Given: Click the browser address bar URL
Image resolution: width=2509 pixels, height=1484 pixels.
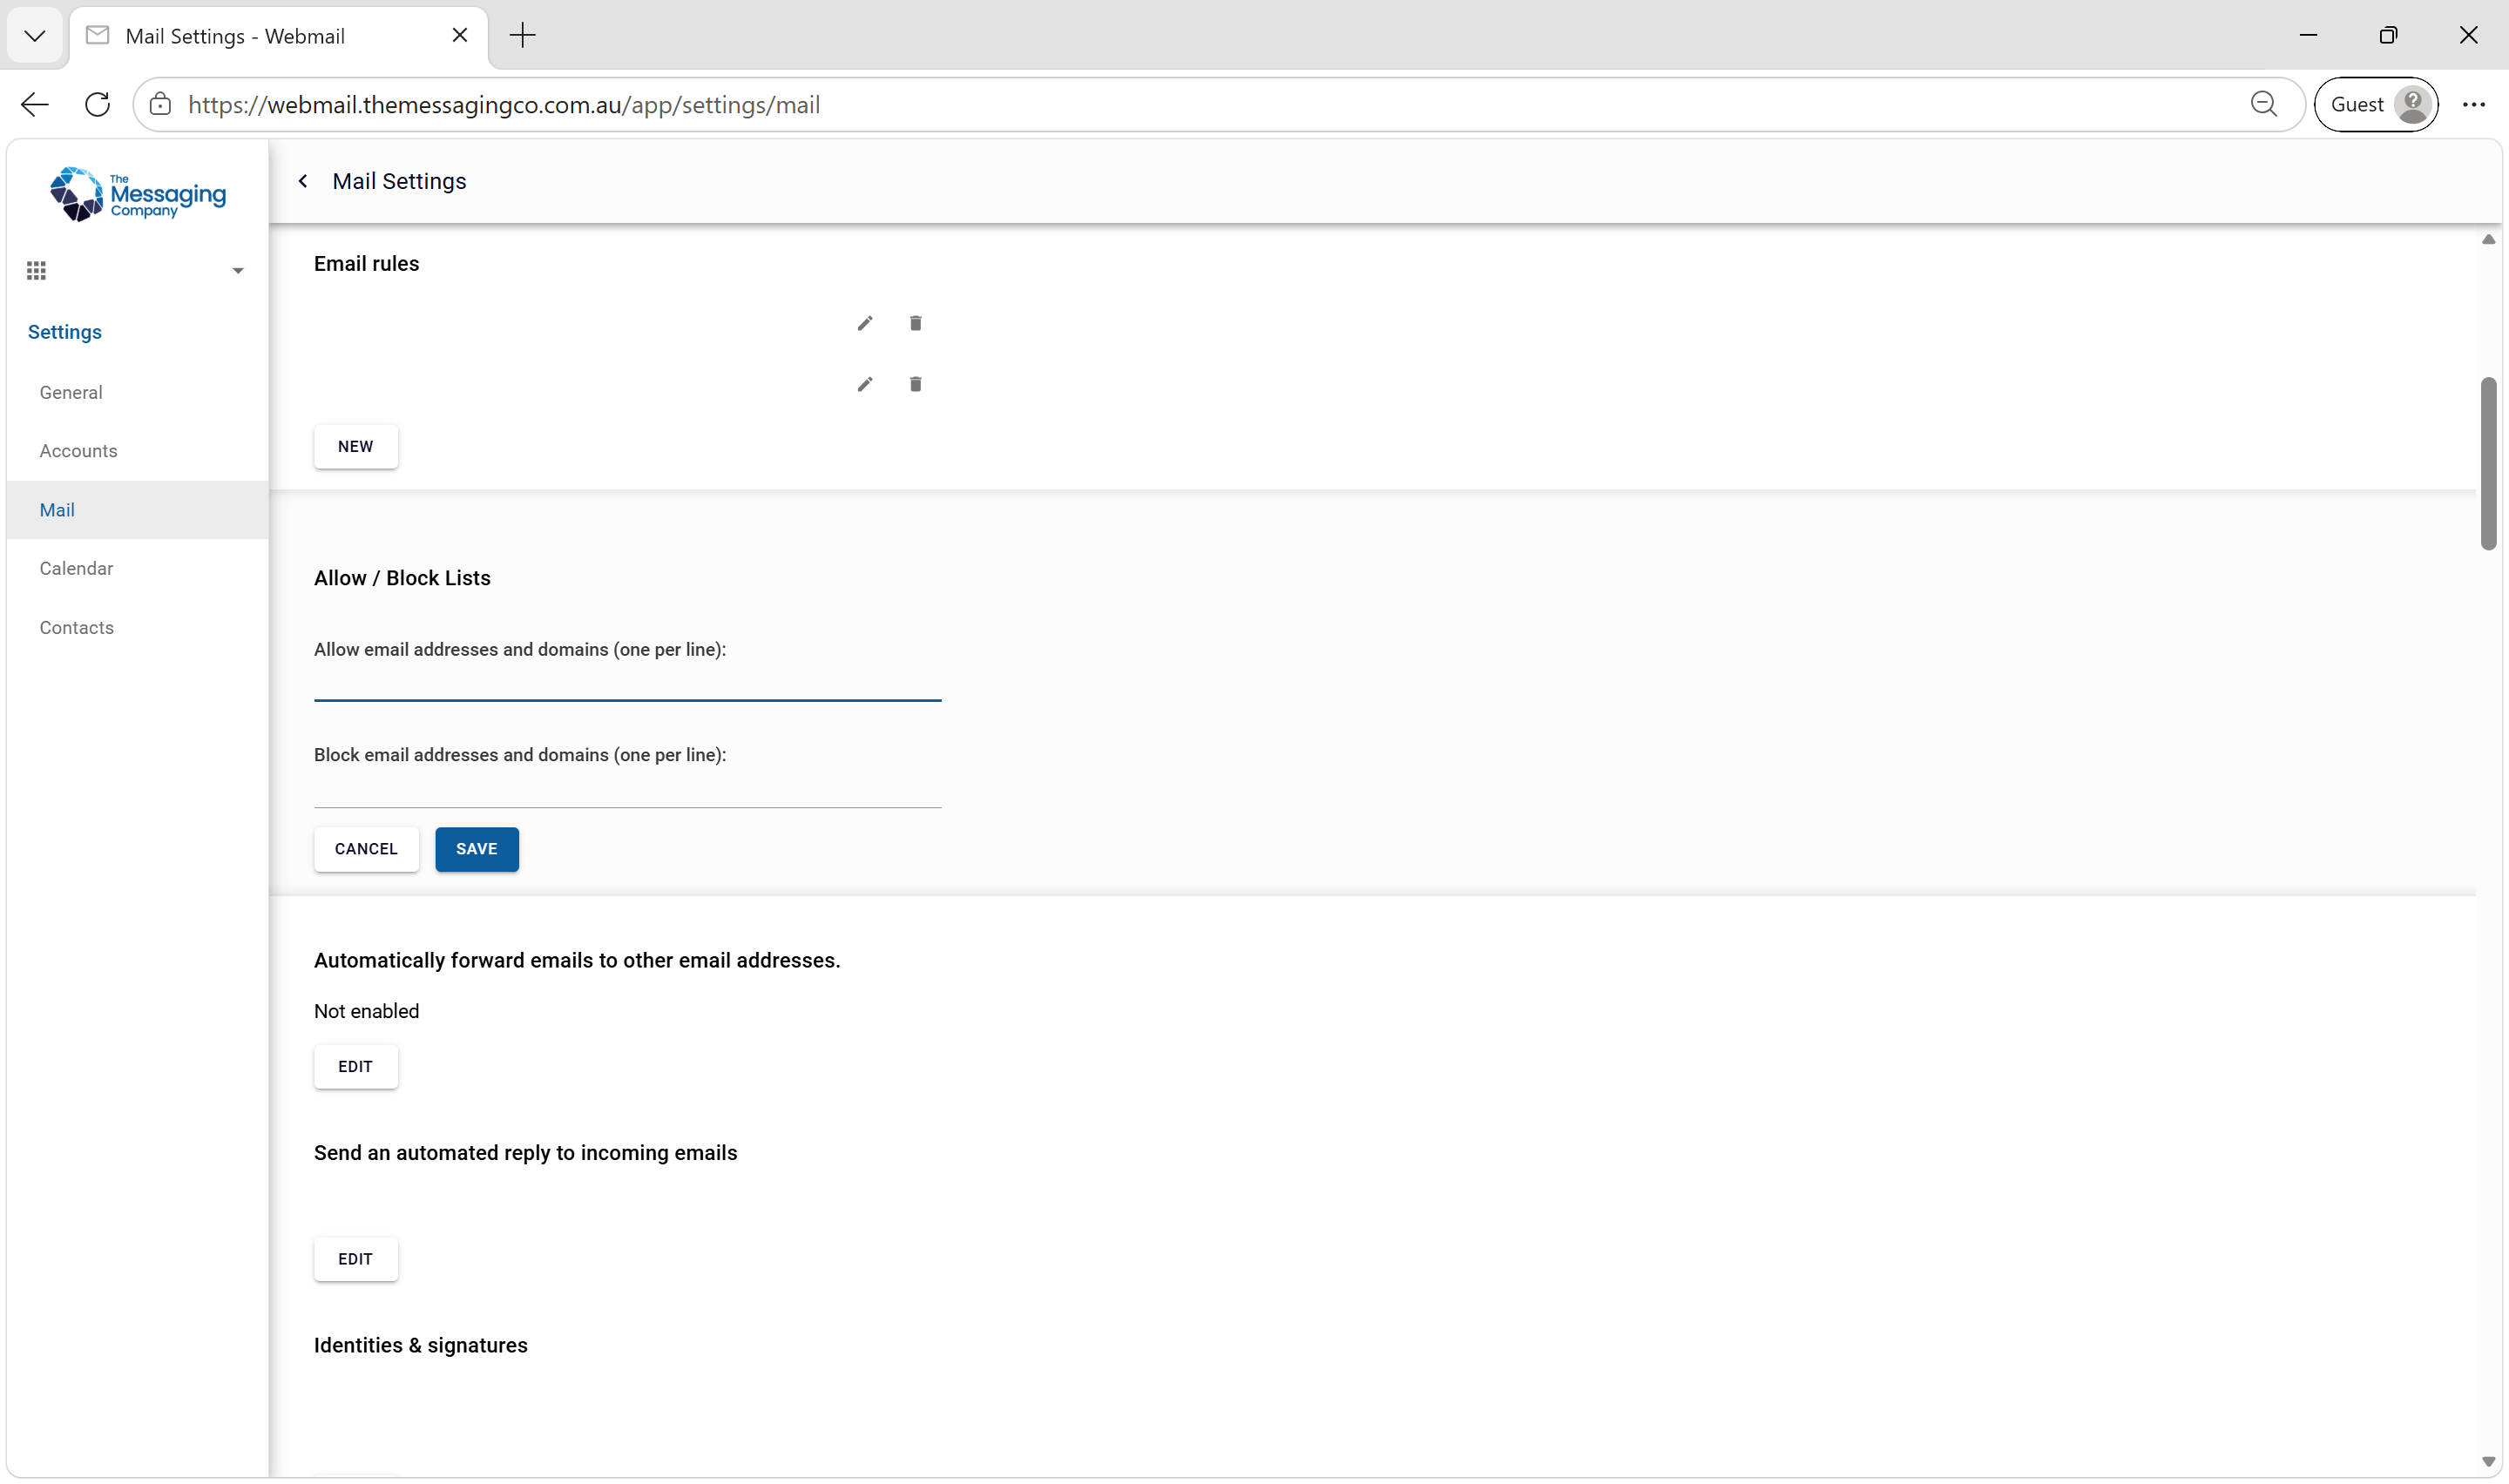Looking at the screenshot, I should click(504, 105).
